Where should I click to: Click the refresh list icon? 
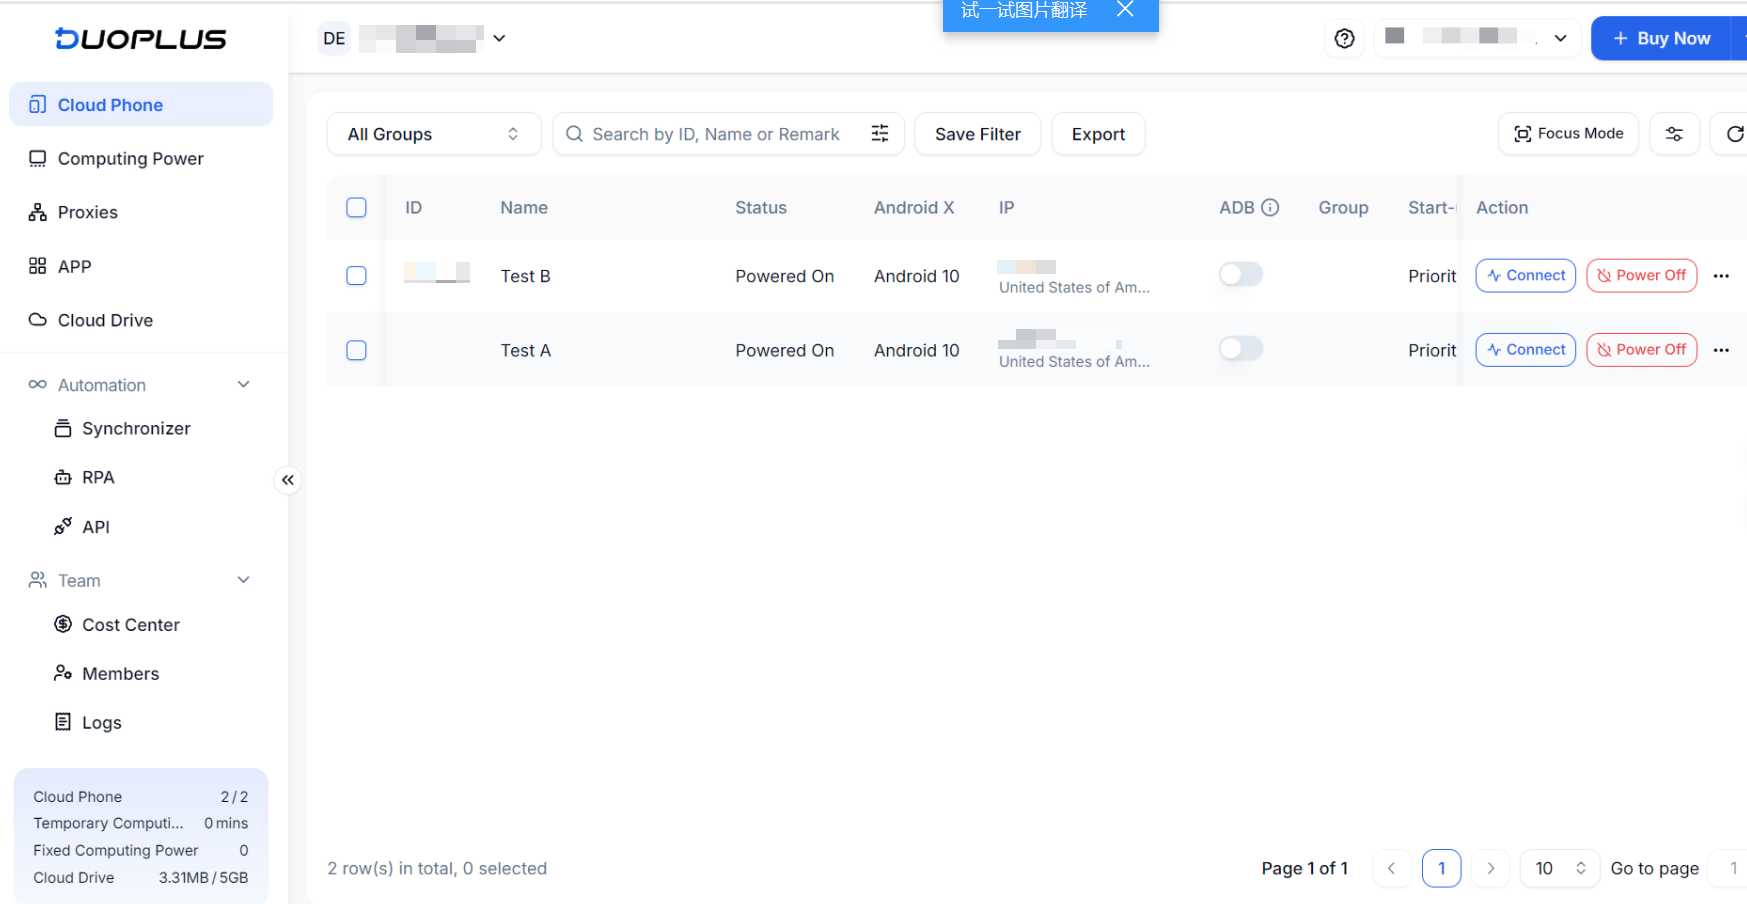[x=1734, y=134]
